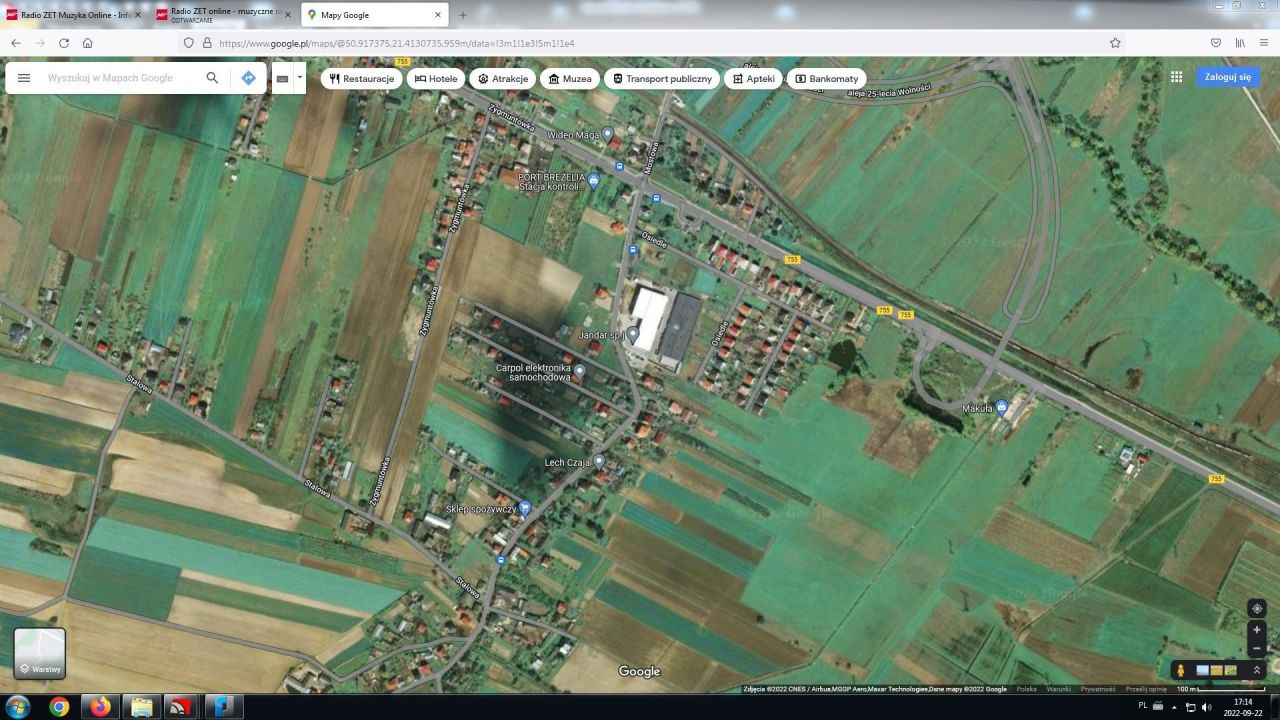Show Bankomaty on the map

coord(827,78)
